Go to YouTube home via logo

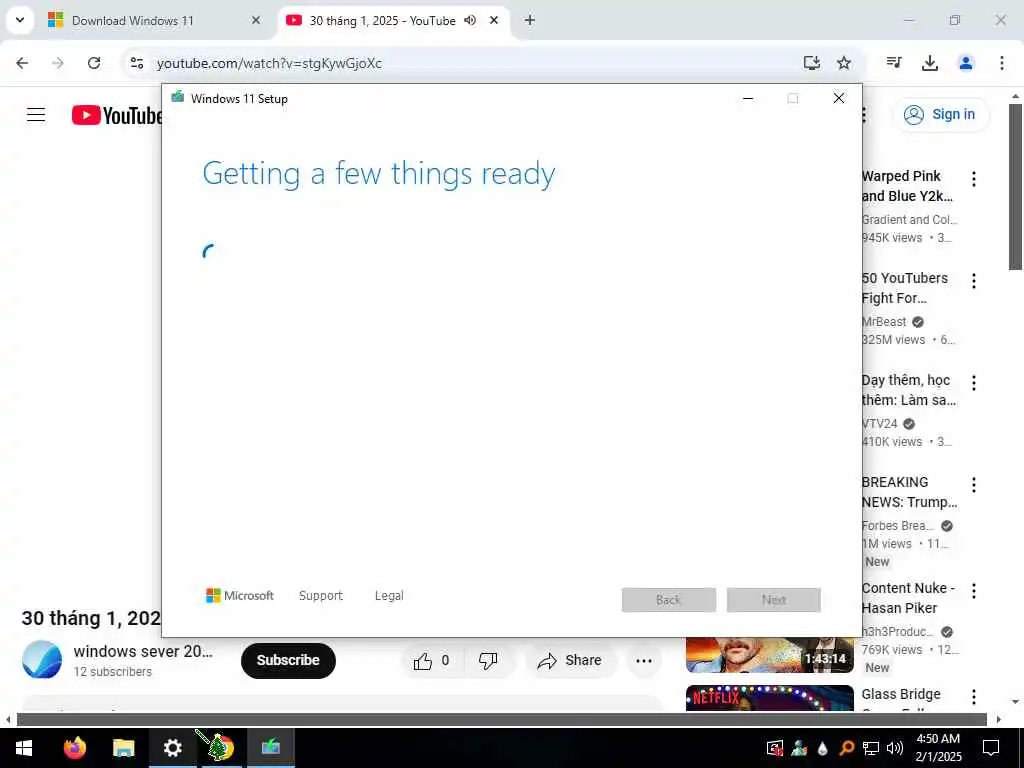118,115
